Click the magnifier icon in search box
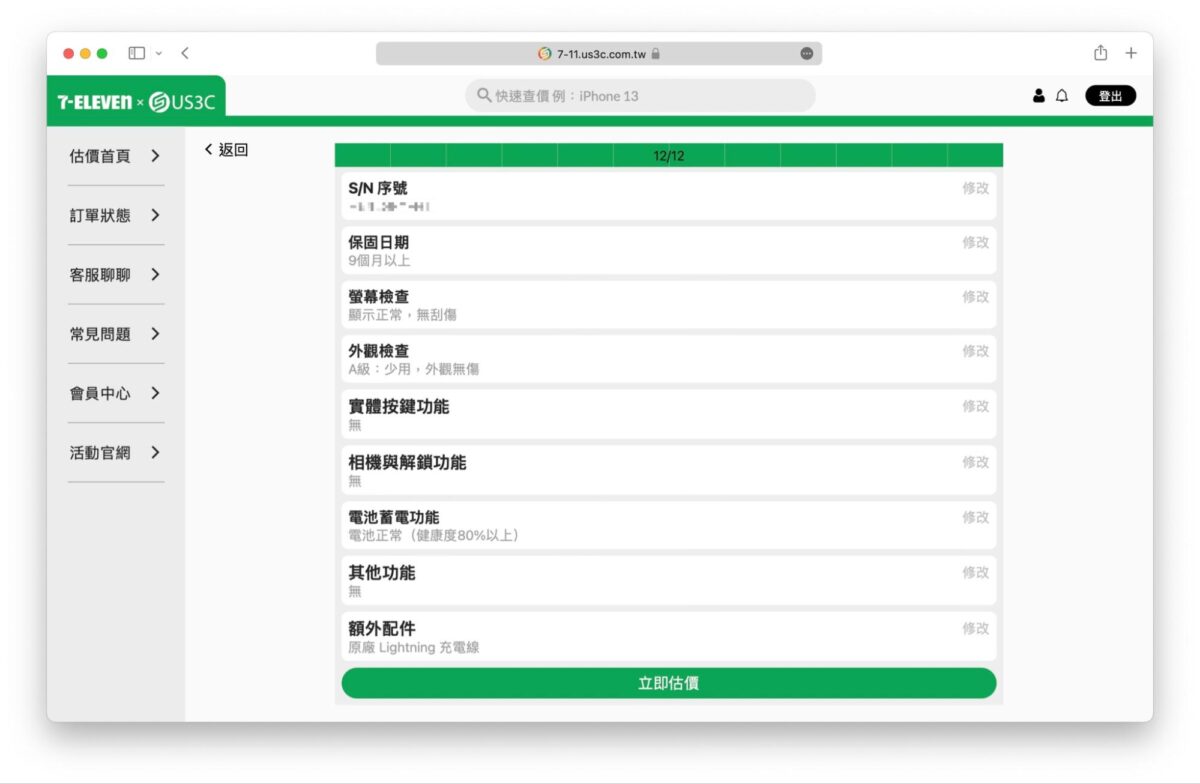The height and width of the screenshot is (784, 1200). tap(484, 96)
